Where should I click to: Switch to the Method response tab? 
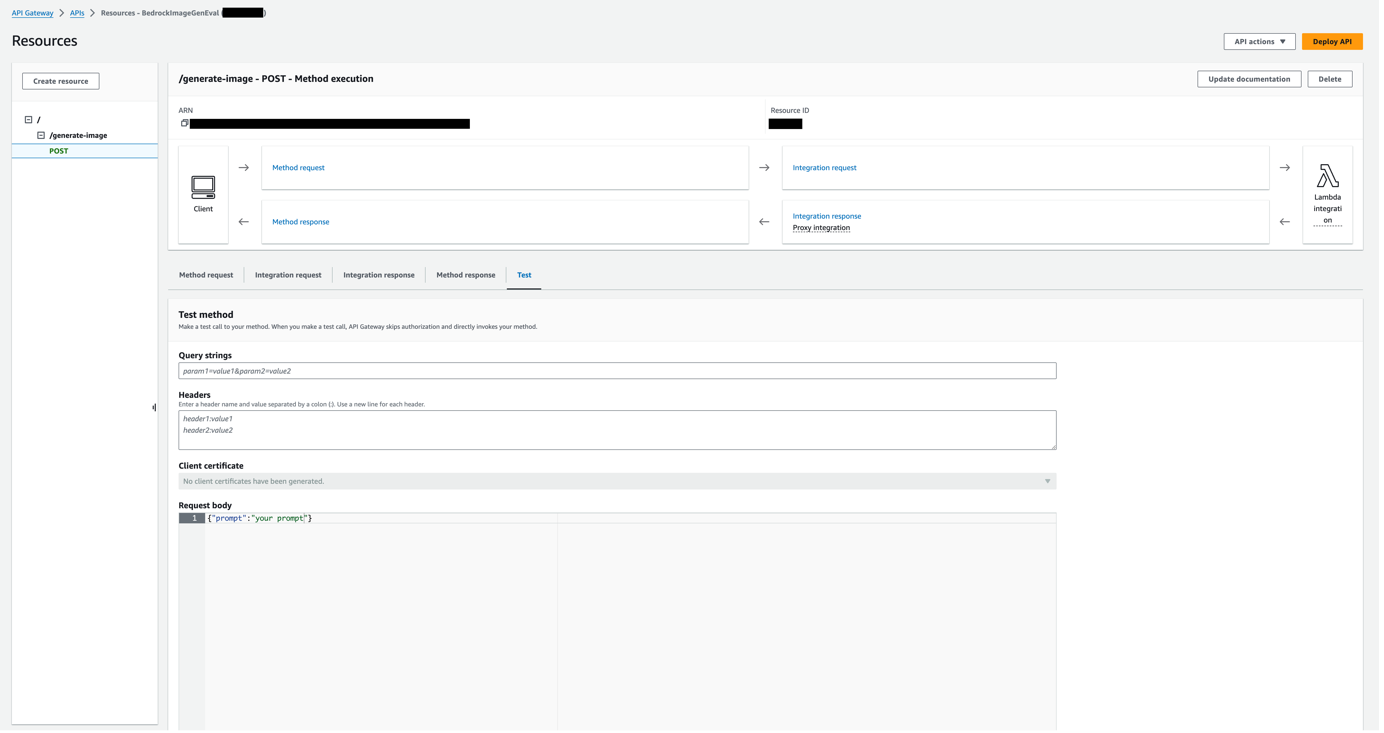(465, 274)
